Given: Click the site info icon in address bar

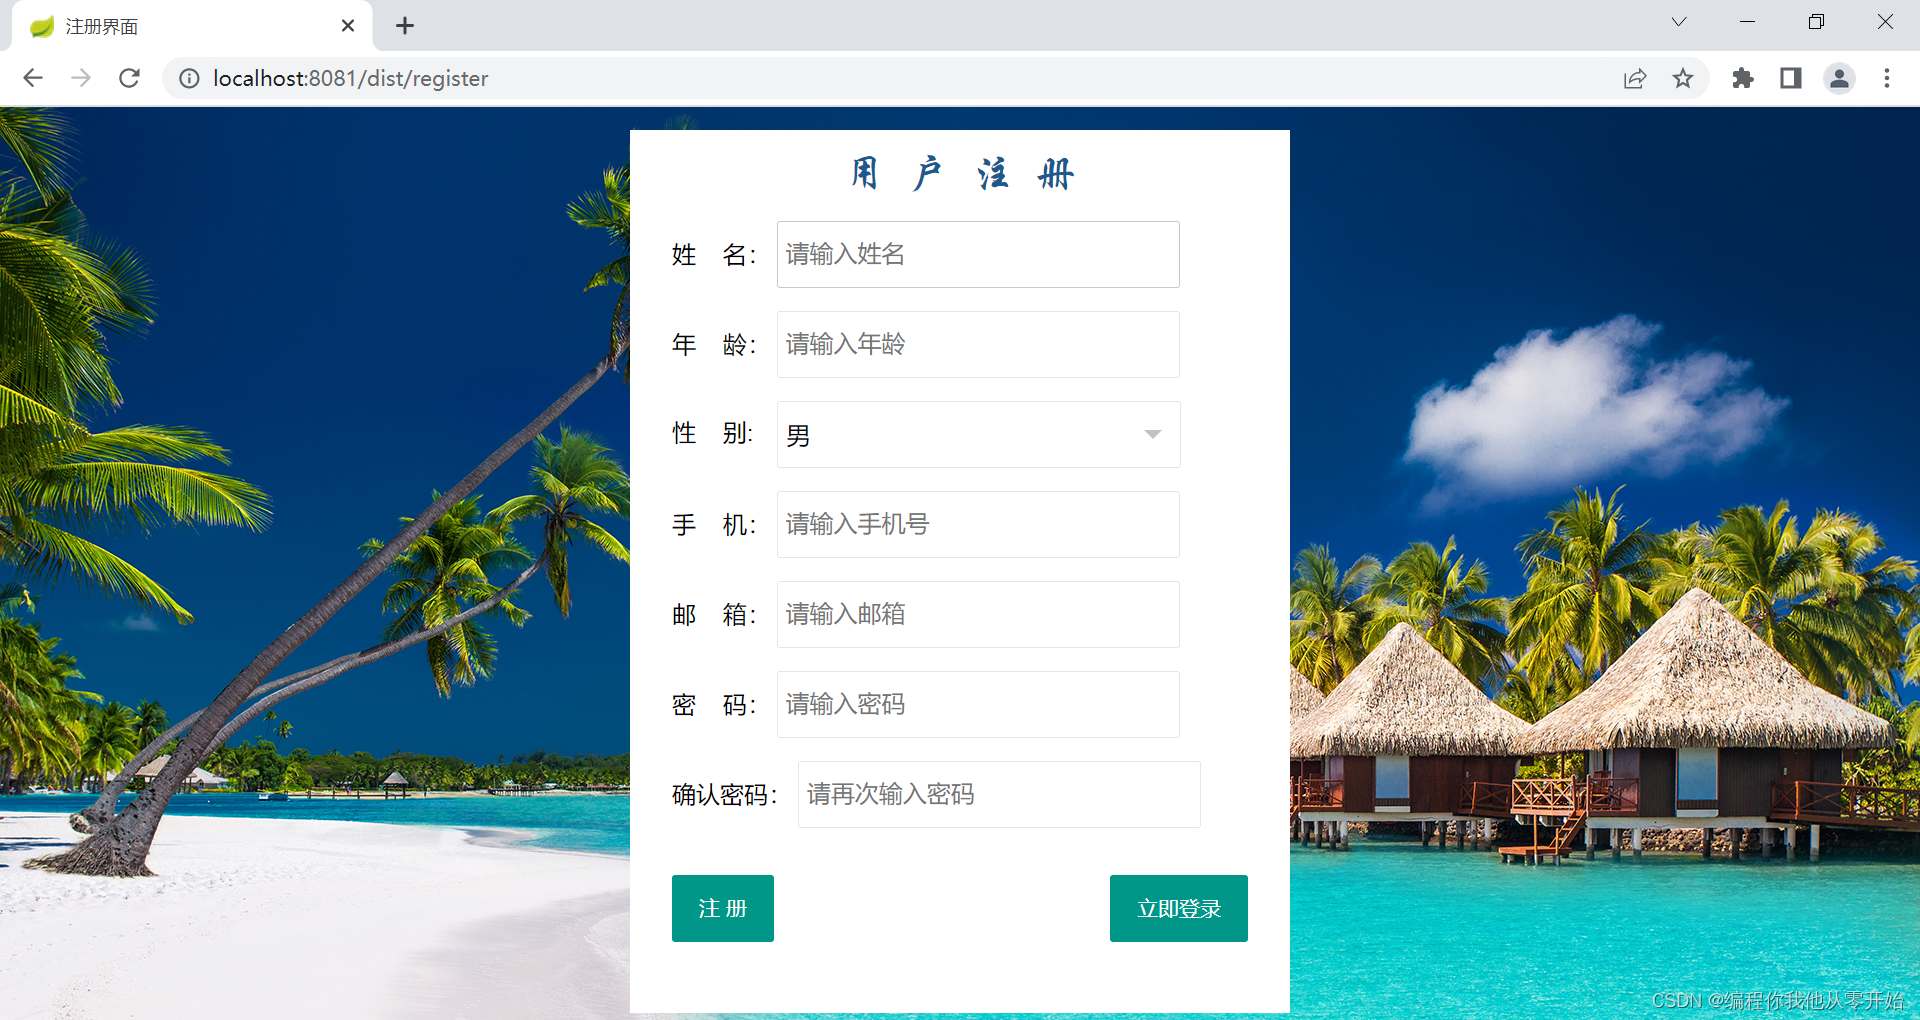Looking at the screenshot, I should click(189, 78).
